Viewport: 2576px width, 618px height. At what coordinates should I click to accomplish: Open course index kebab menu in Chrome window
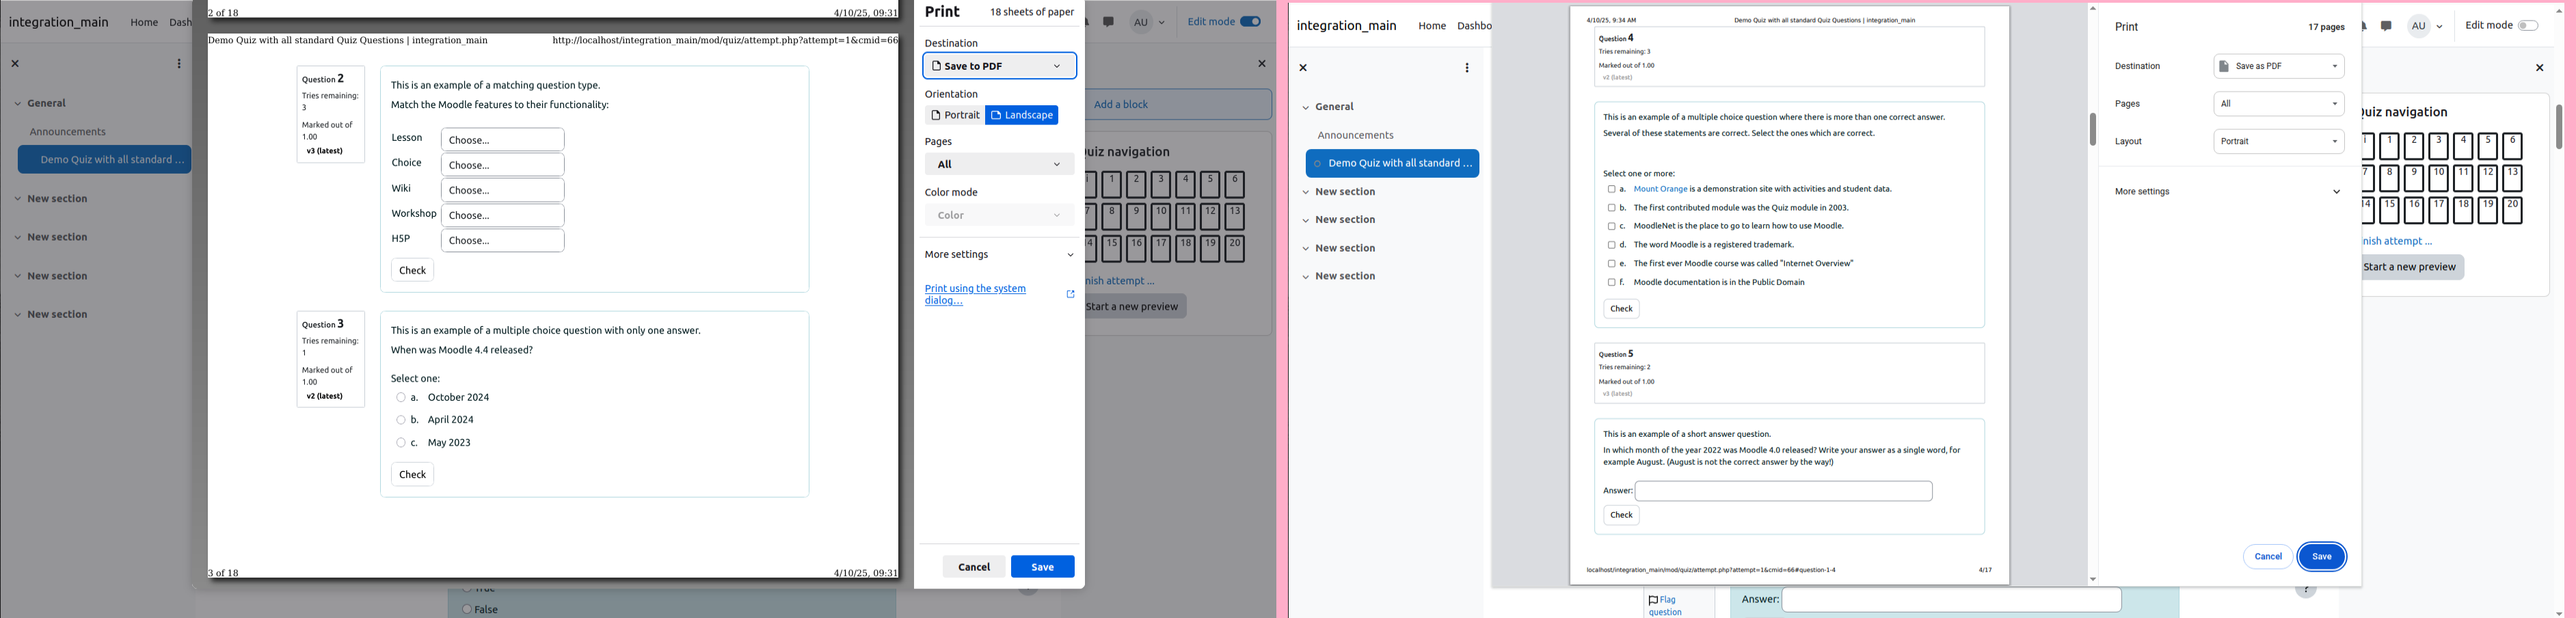[x=1467, y=68]
